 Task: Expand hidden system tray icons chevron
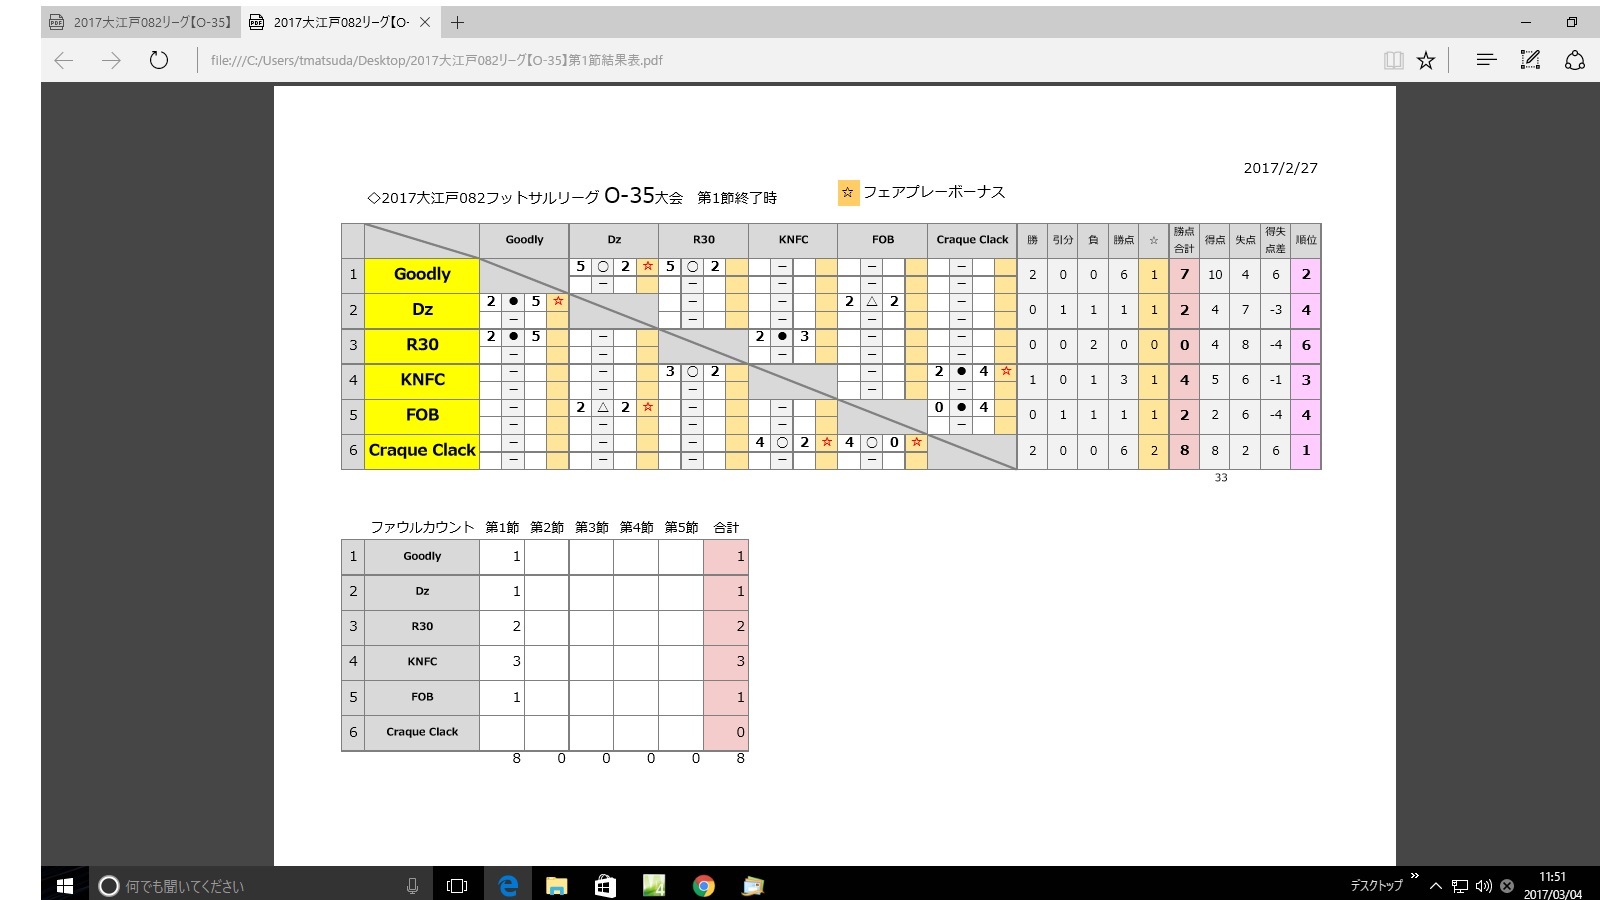pyautogui.click(x=1435, y=886)
